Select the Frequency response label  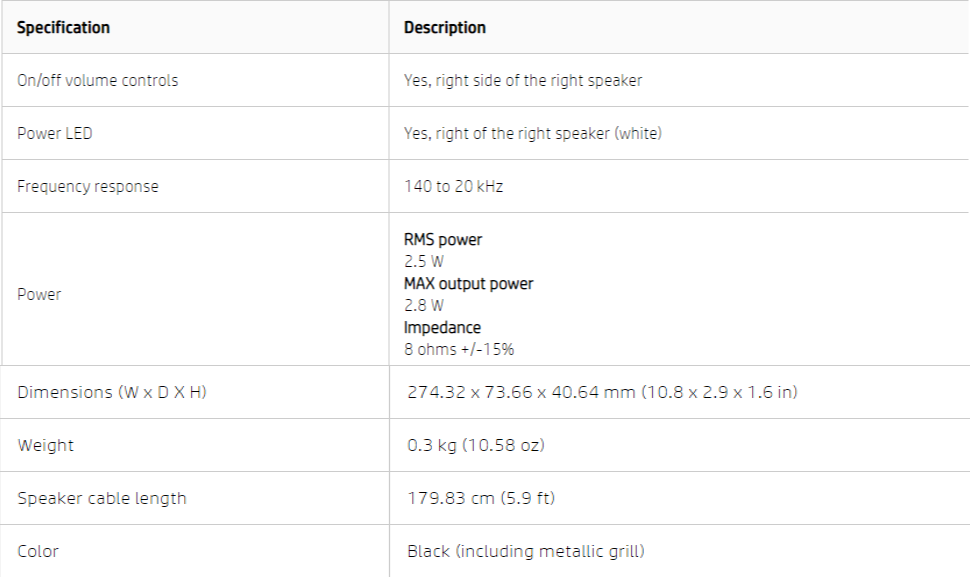87,186
